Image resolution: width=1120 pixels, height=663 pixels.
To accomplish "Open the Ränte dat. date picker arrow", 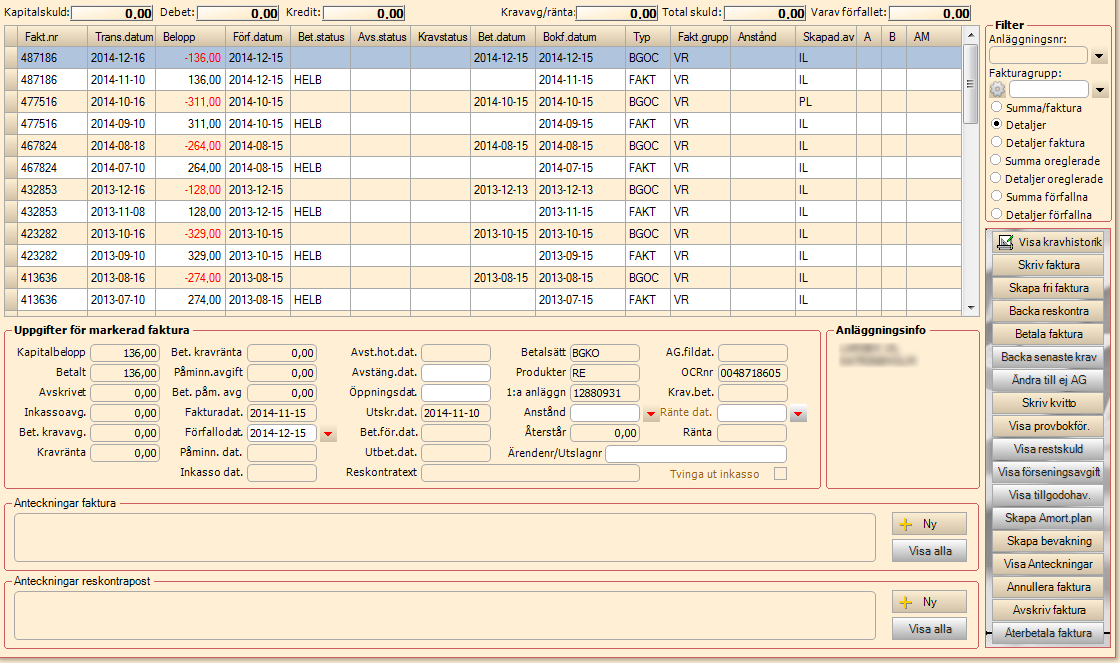I will (798, 413).
